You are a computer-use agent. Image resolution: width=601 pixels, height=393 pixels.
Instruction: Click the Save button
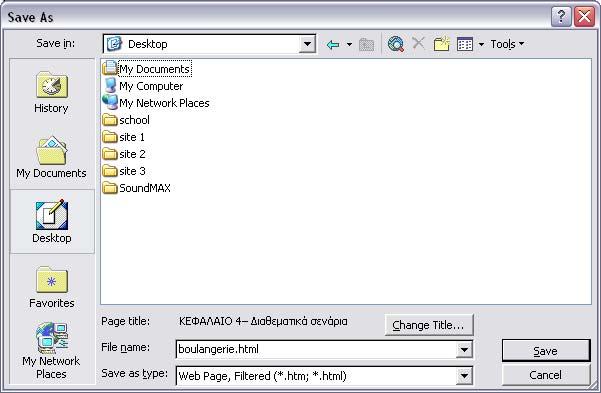pyautogui.click(x=546, y=350)
